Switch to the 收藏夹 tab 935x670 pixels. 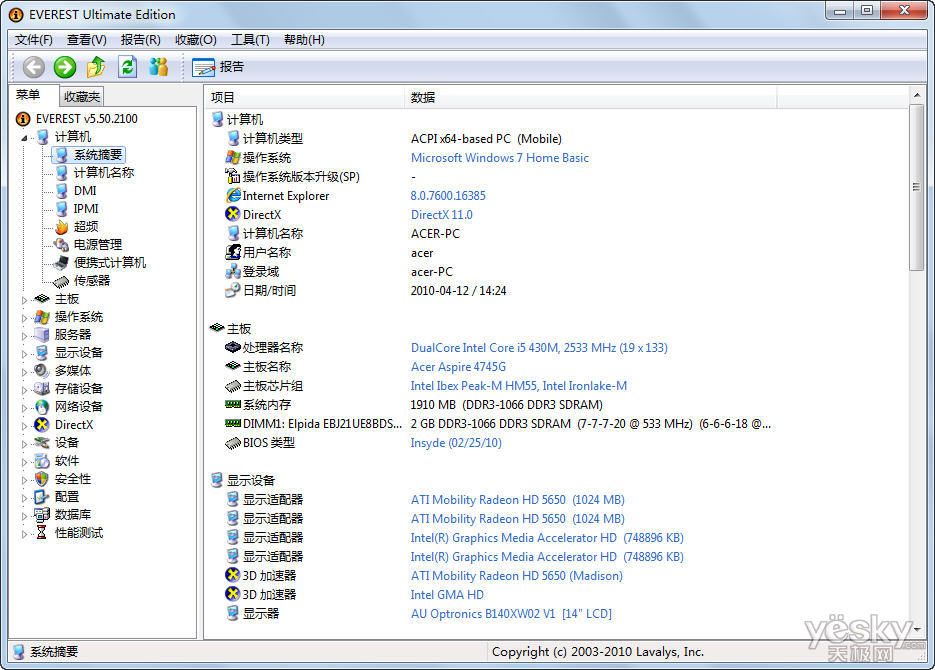click(x=82, y=97)
